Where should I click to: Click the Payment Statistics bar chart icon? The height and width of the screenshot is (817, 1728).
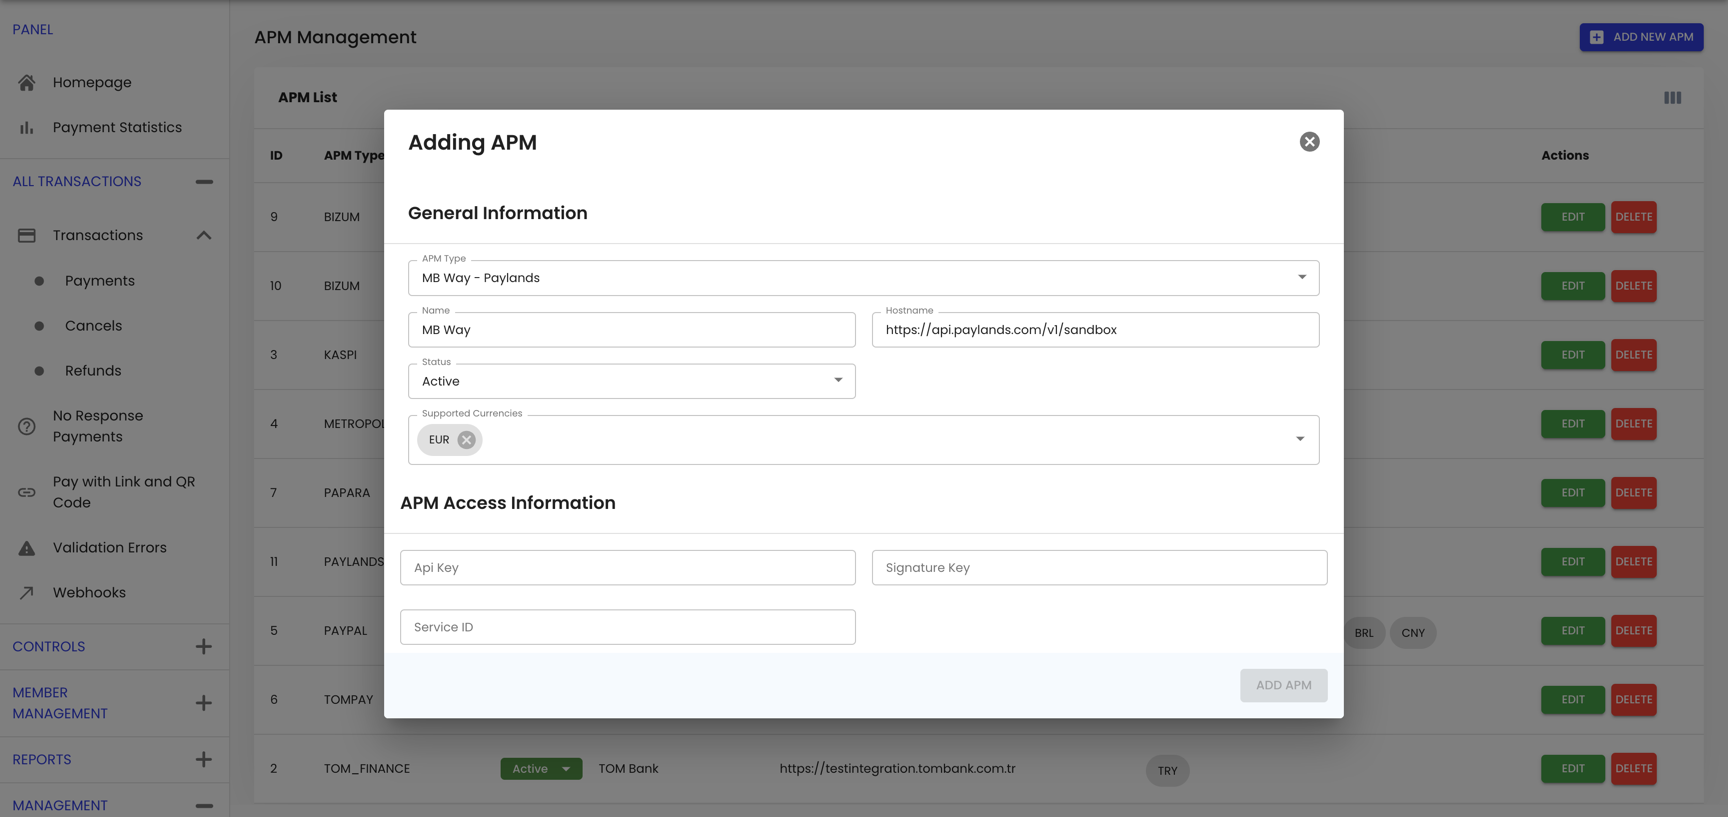(x=27, y=127)
